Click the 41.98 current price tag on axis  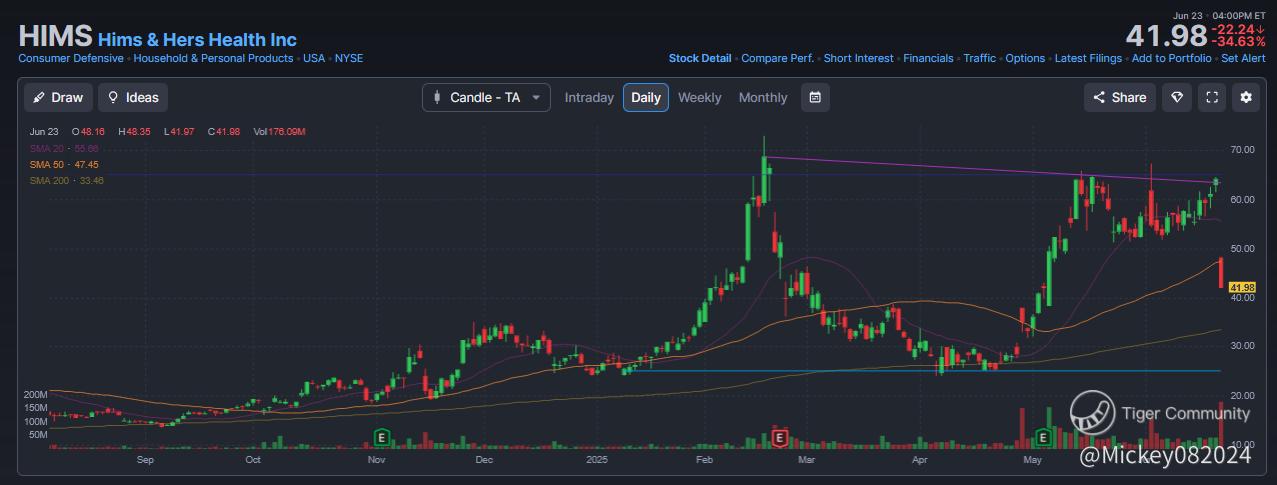coord(1240,288)
